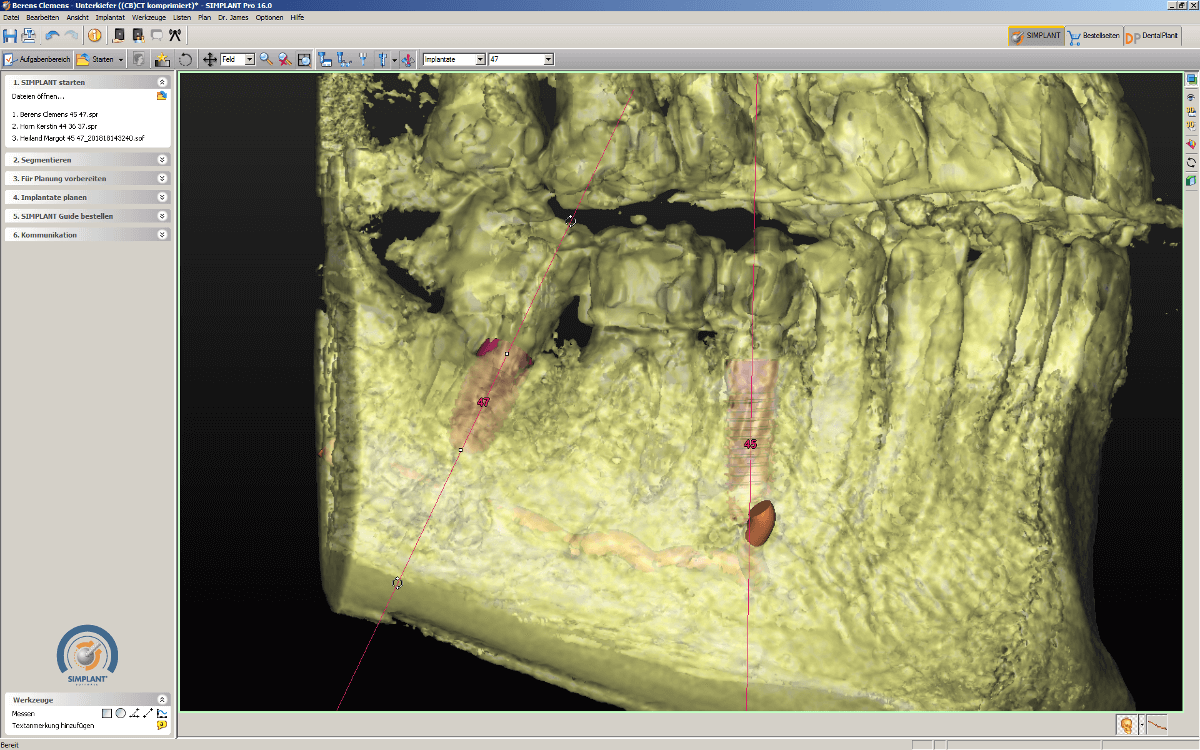1200x750 pixels.
Task: Open recent file 'Berens Clemens 45 47.spr'
Action: 55,114
